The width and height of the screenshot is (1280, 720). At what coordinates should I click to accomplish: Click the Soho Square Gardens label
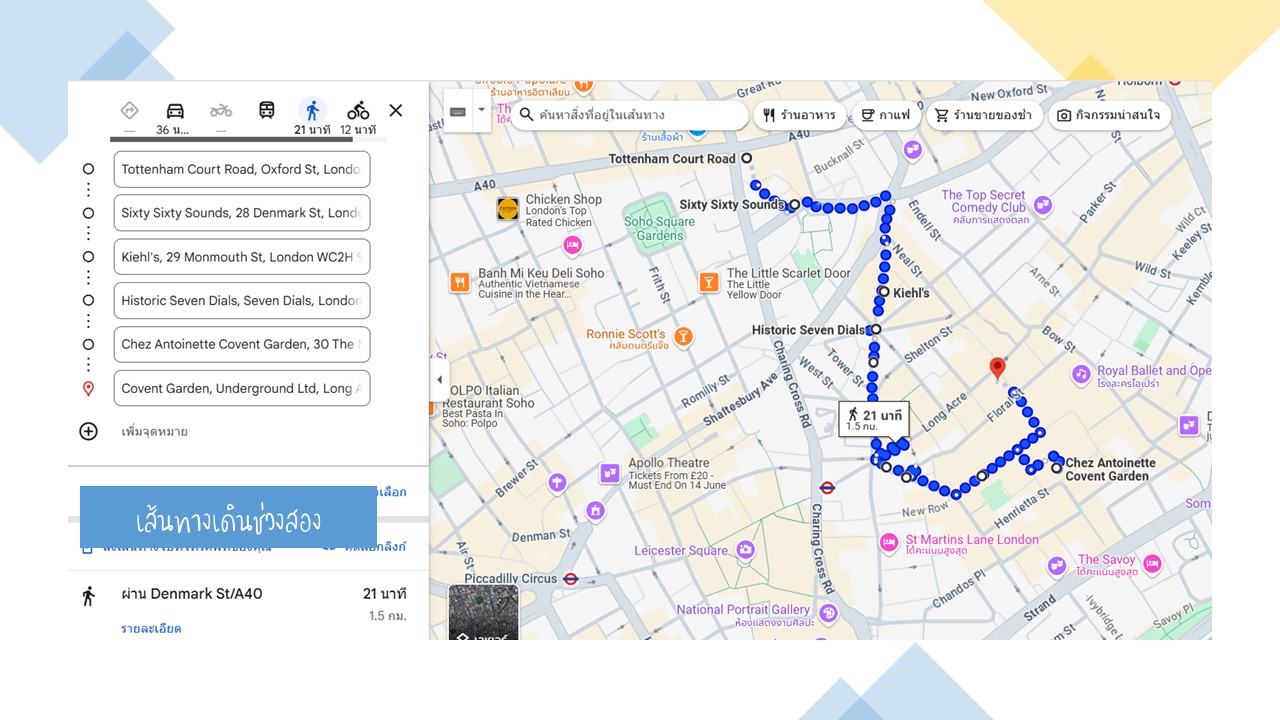tap(660, 229)
